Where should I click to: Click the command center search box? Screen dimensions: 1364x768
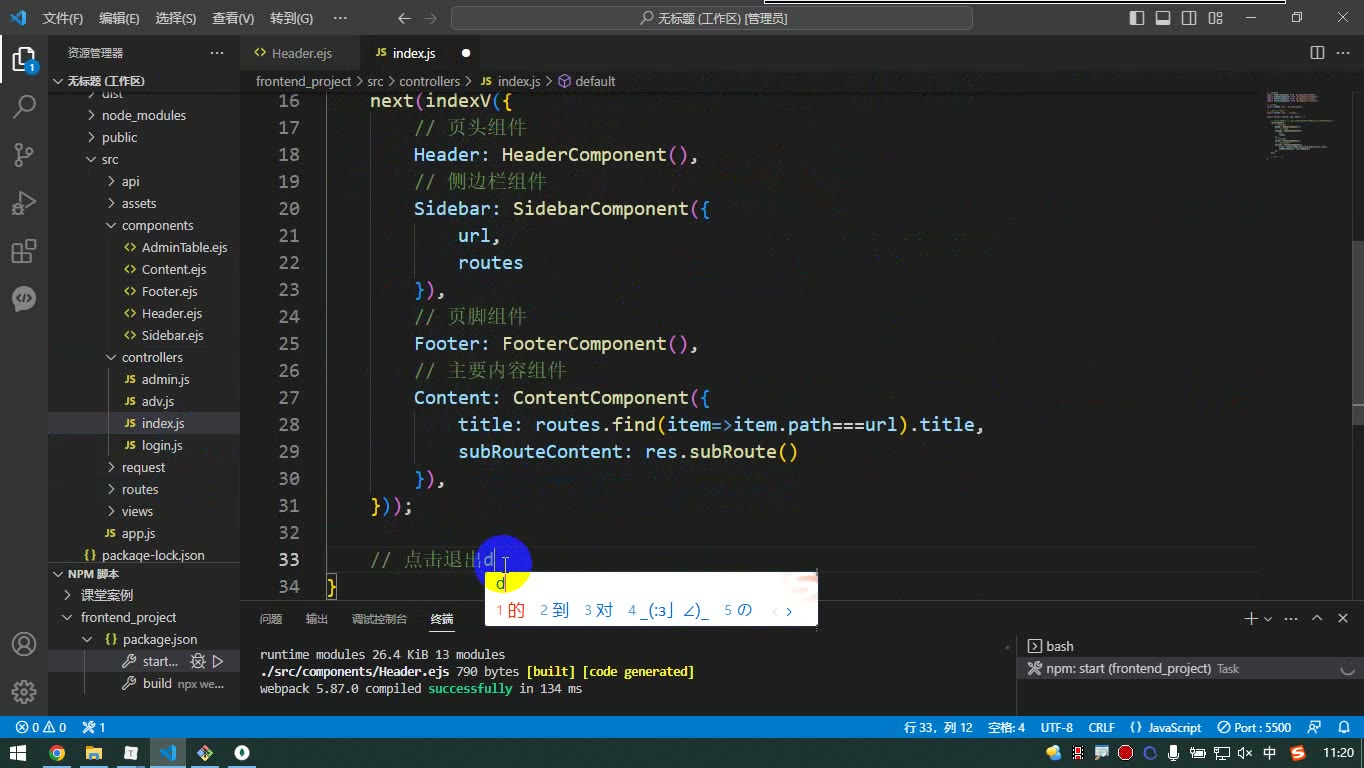[x=712, y=18]
